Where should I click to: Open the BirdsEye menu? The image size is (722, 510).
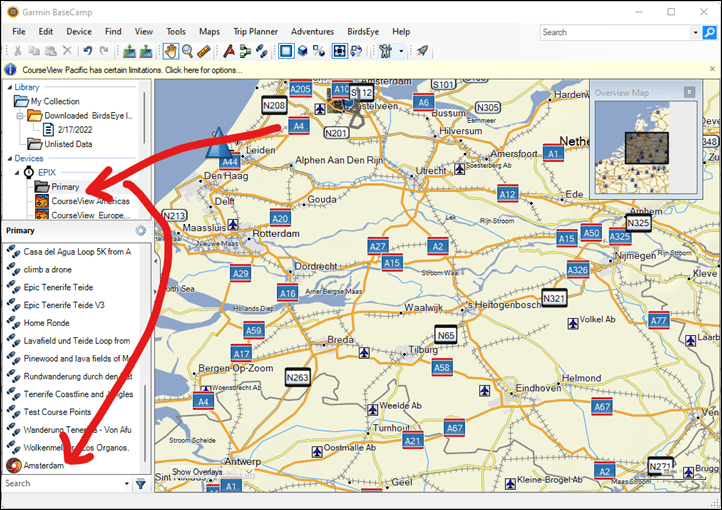click(x=363, y=31)
